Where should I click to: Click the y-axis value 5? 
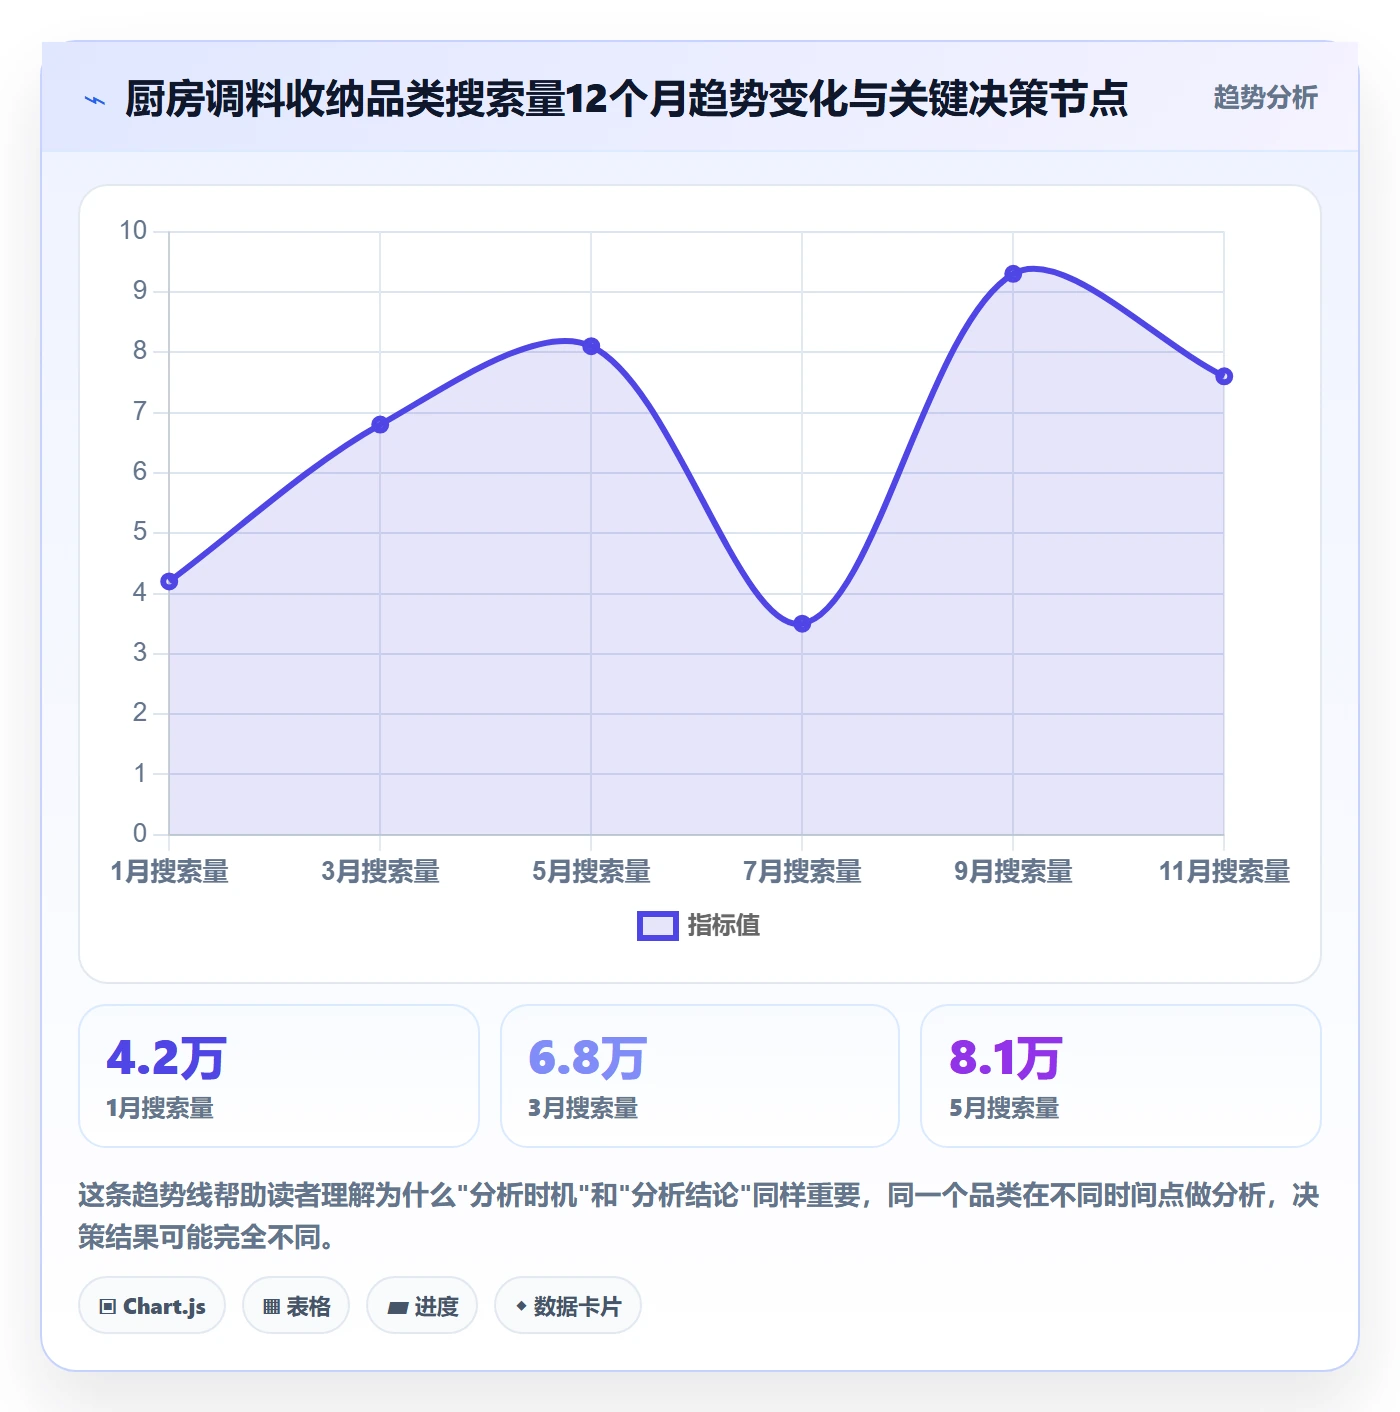click(x=140, y=532)
